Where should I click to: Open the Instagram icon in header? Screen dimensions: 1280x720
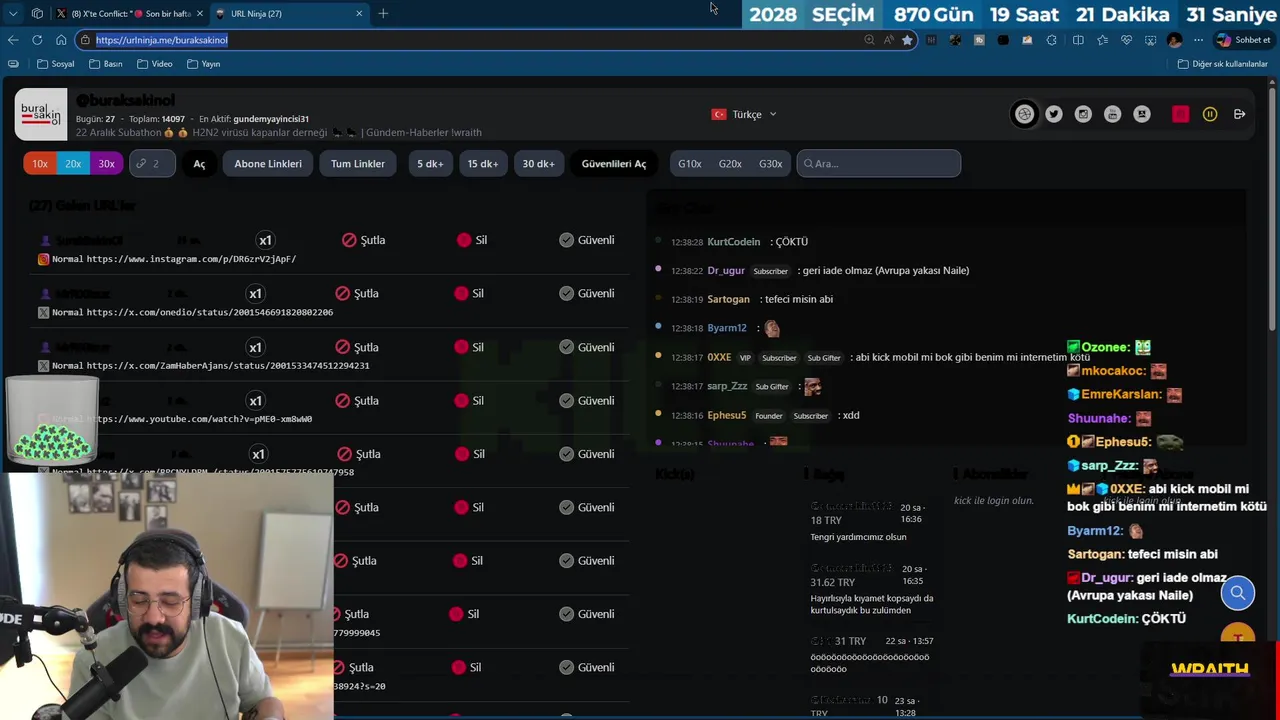[1083, 114]
